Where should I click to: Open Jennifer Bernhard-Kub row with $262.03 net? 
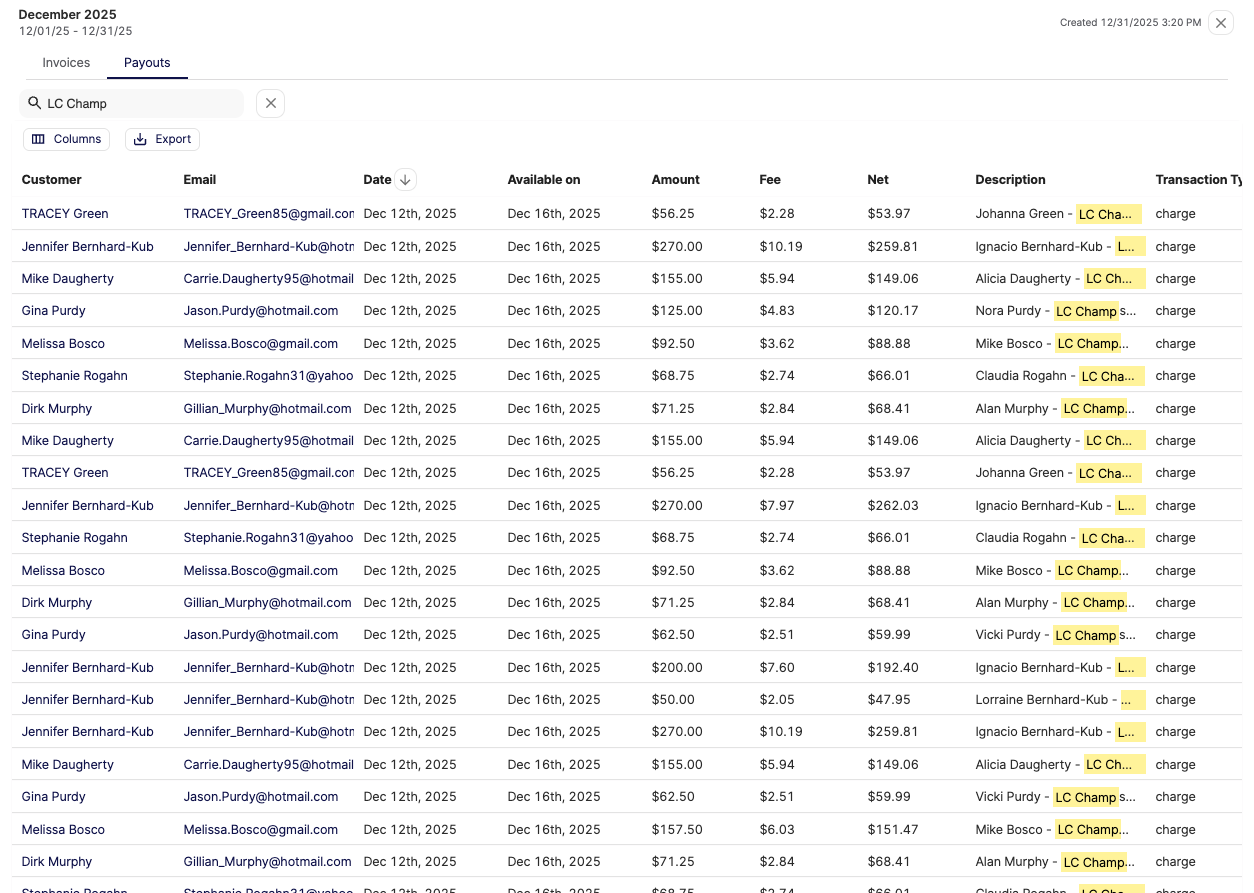(88, 506)
